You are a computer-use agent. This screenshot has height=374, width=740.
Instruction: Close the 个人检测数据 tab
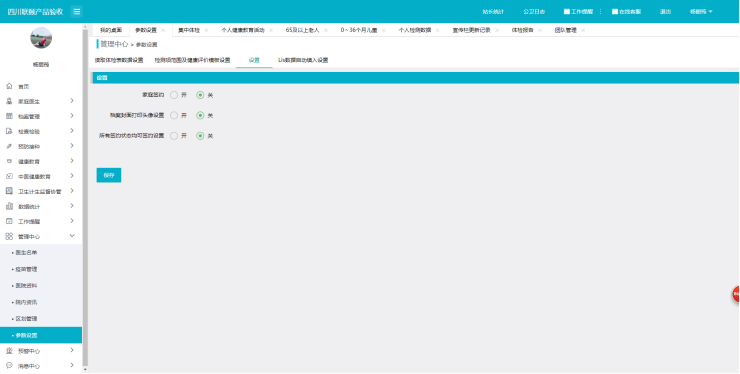[x=437, y=30]
